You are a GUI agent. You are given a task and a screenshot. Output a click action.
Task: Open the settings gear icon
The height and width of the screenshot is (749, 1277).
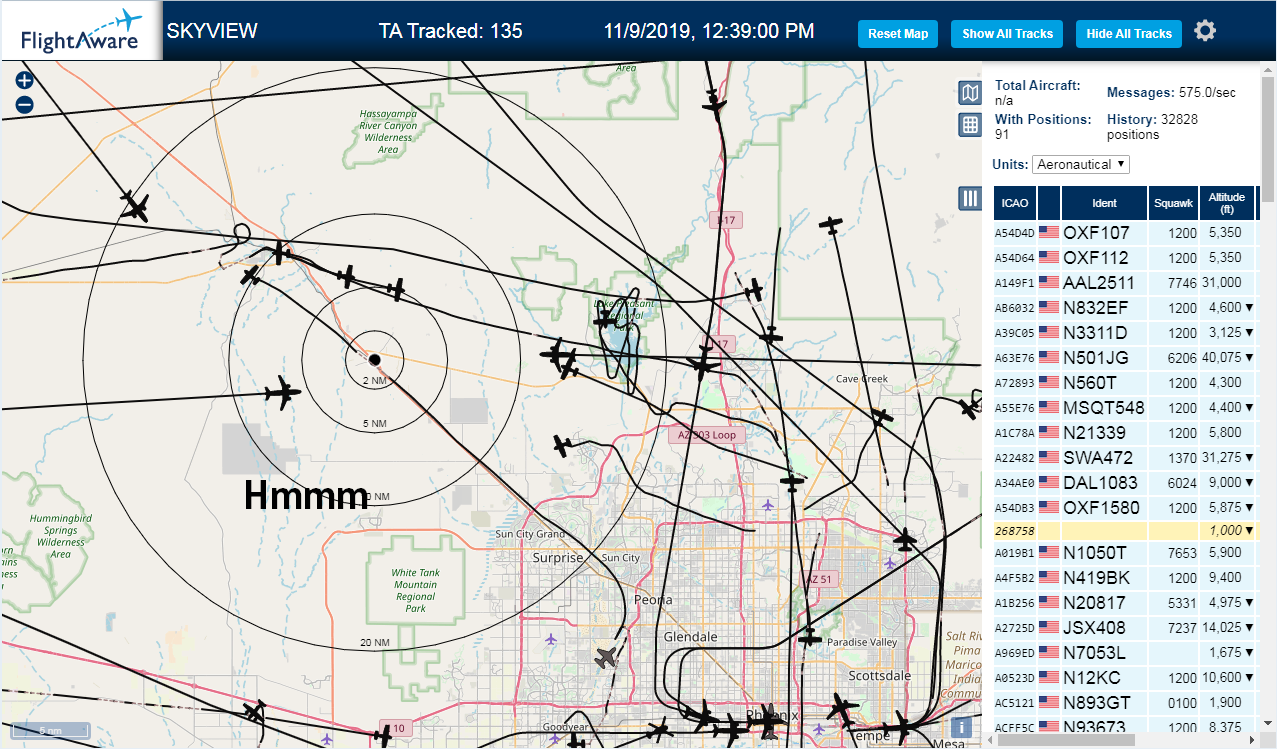[1205, 31]
